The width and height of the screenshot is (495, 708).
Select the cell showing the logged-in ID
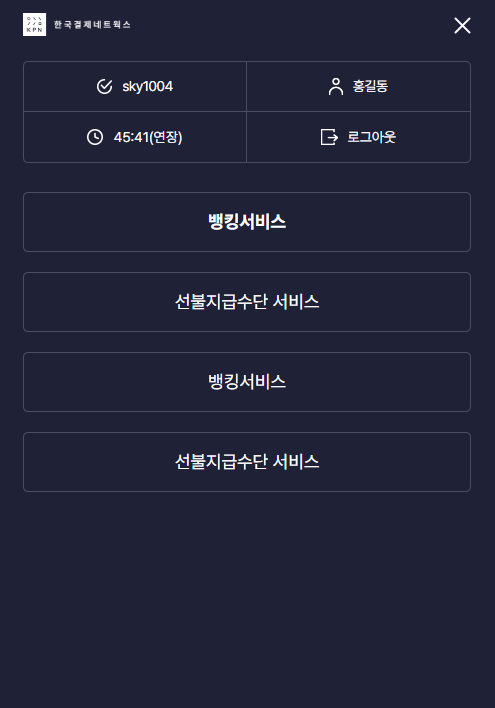point(135,86)
